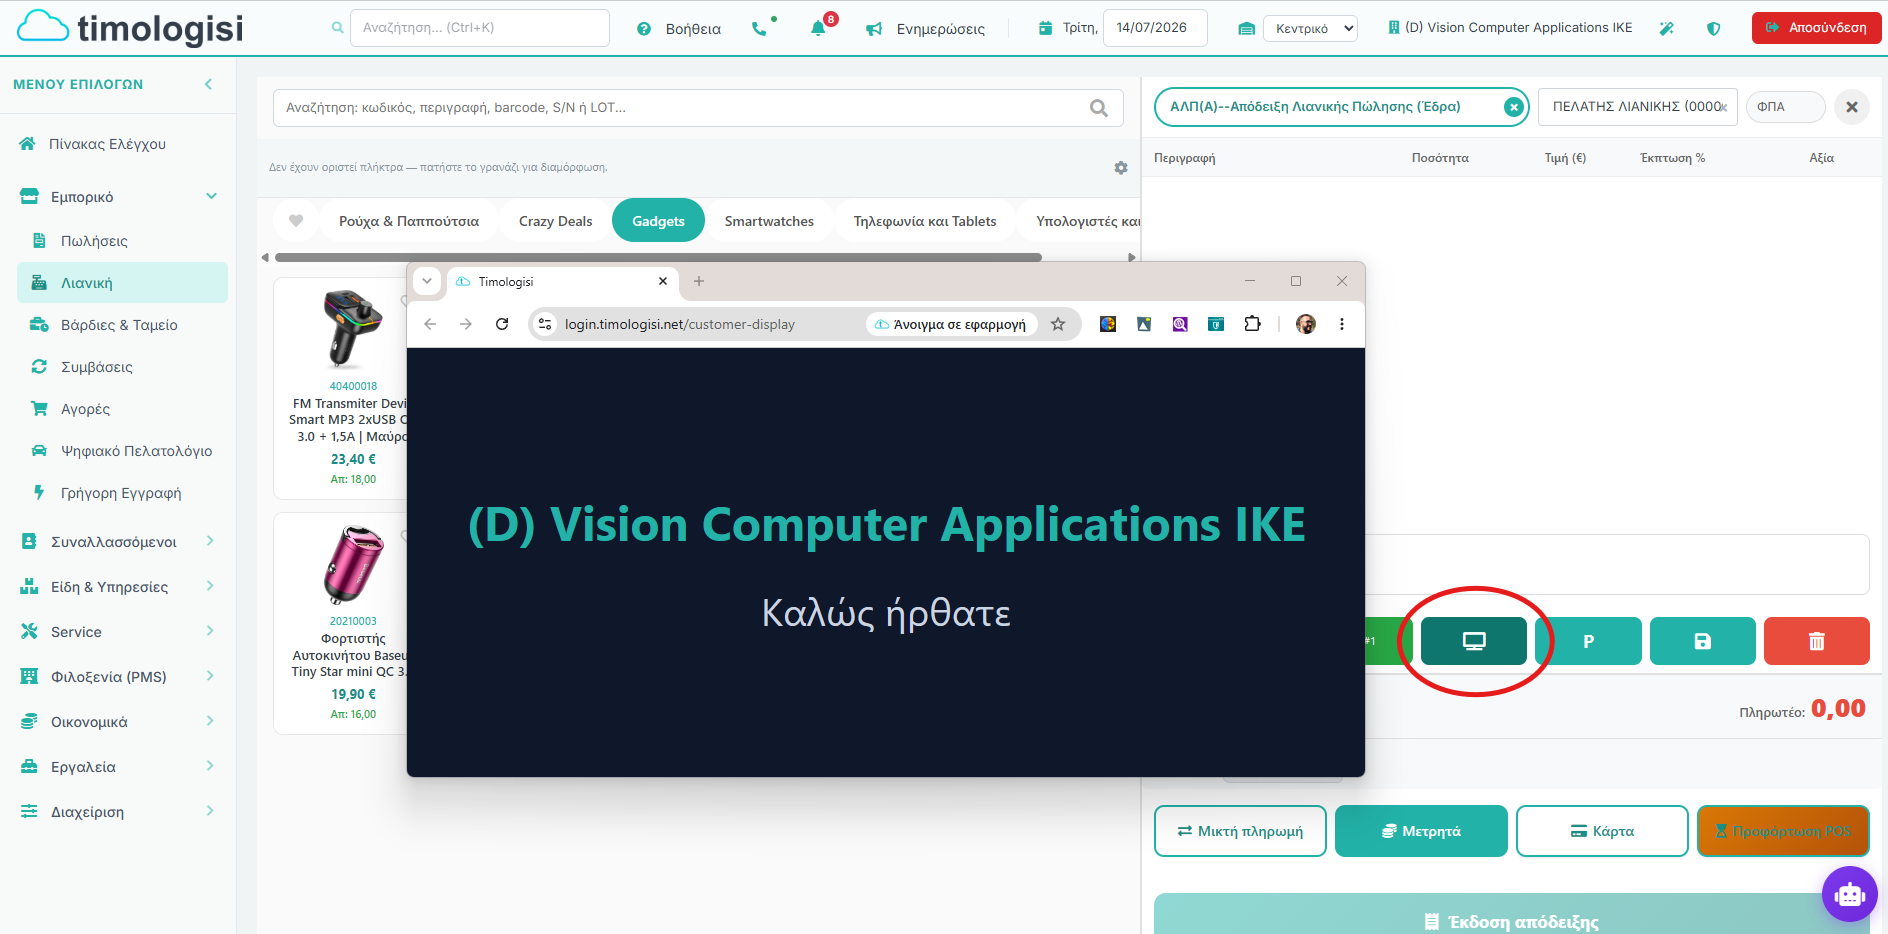Focus the global Αναζήτηση (Ctrl+K) field

[x=480, y=28]
